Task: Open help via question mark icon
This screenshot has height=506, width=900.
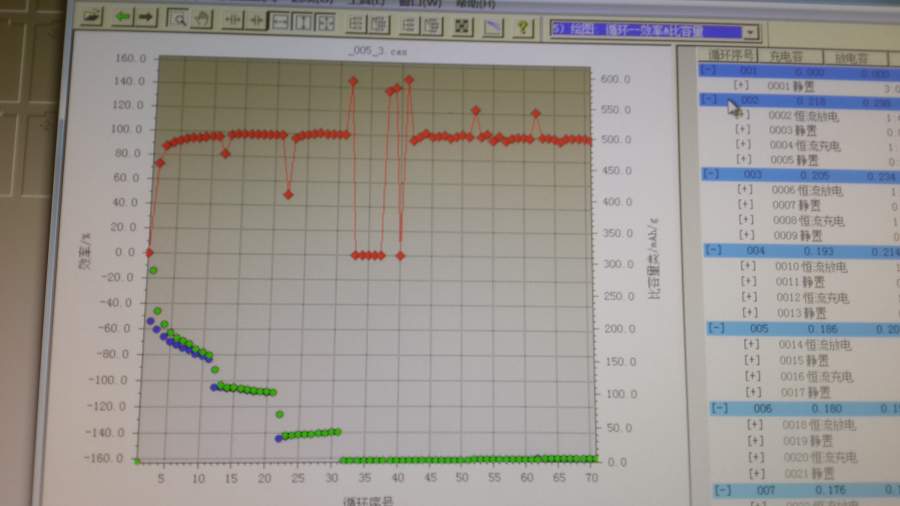Action: click(x=522, y=27)
